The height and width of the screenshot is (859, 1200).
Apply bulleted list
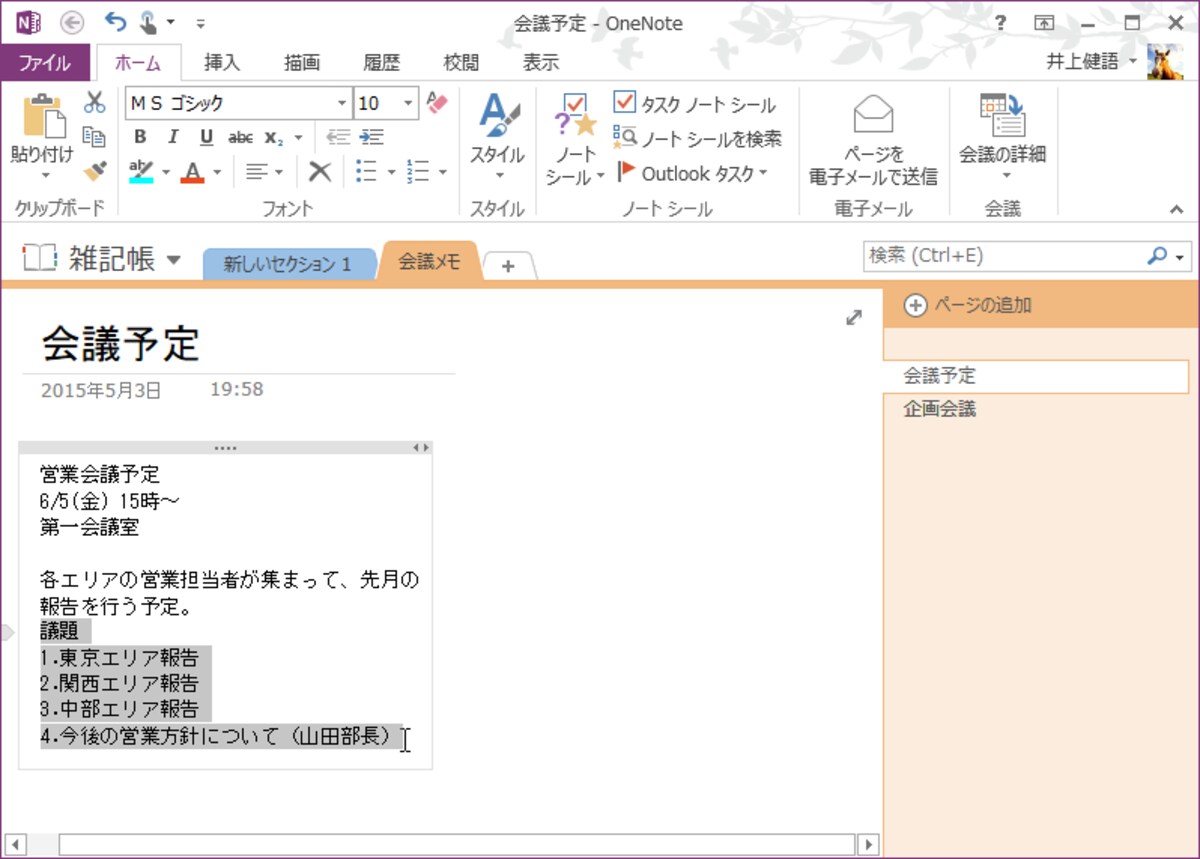pyautogui.click(x=367, y=172)
